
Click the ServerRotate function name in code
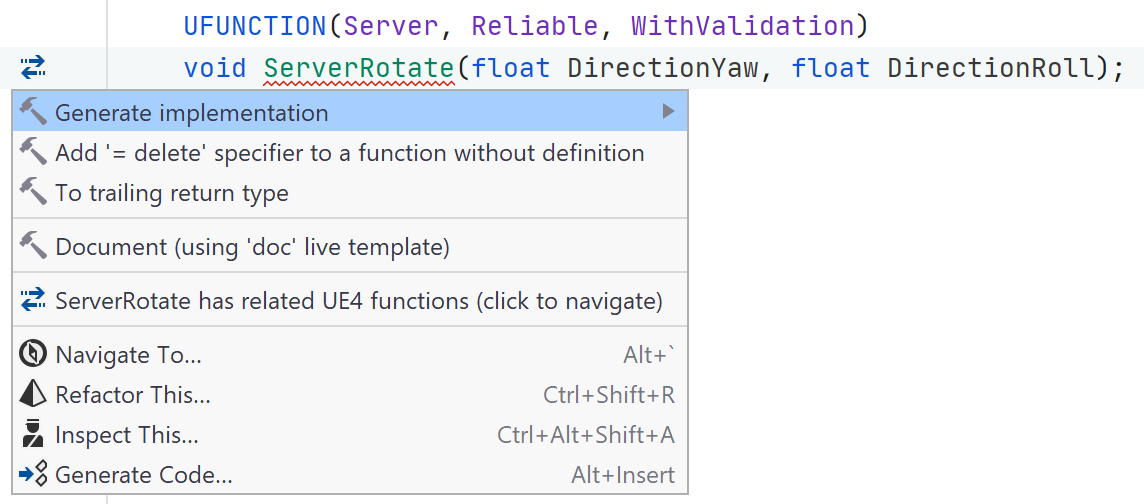[358, 68]
